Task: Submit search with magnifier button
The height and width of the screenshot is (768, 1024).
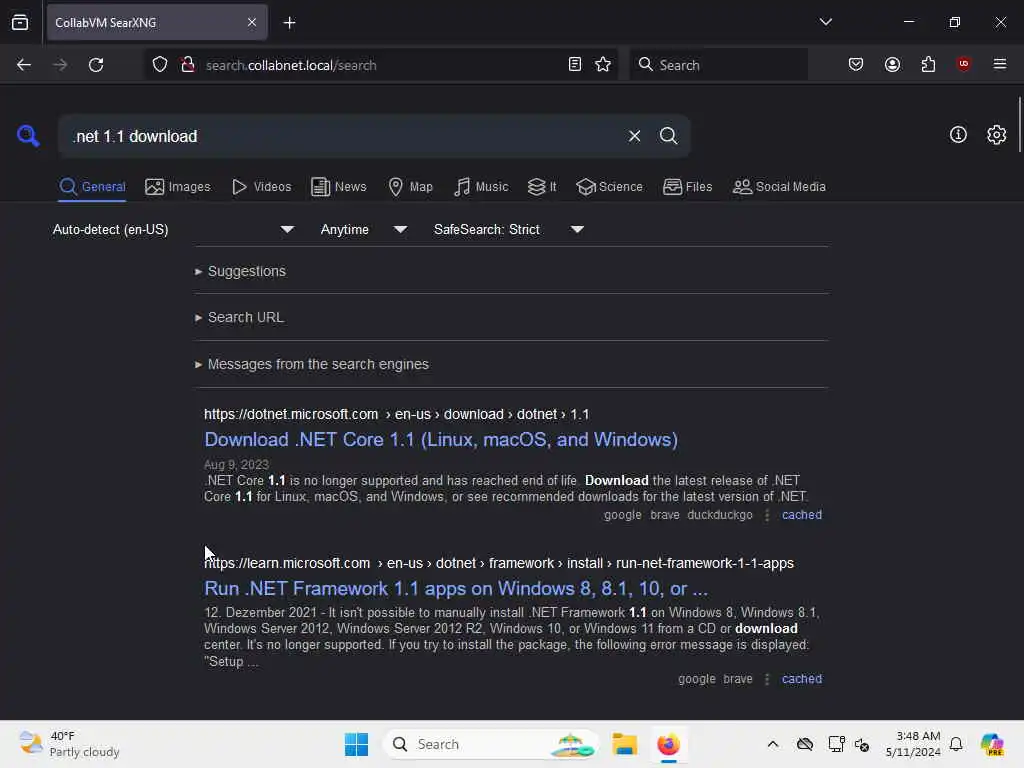Action: point(668,136)
